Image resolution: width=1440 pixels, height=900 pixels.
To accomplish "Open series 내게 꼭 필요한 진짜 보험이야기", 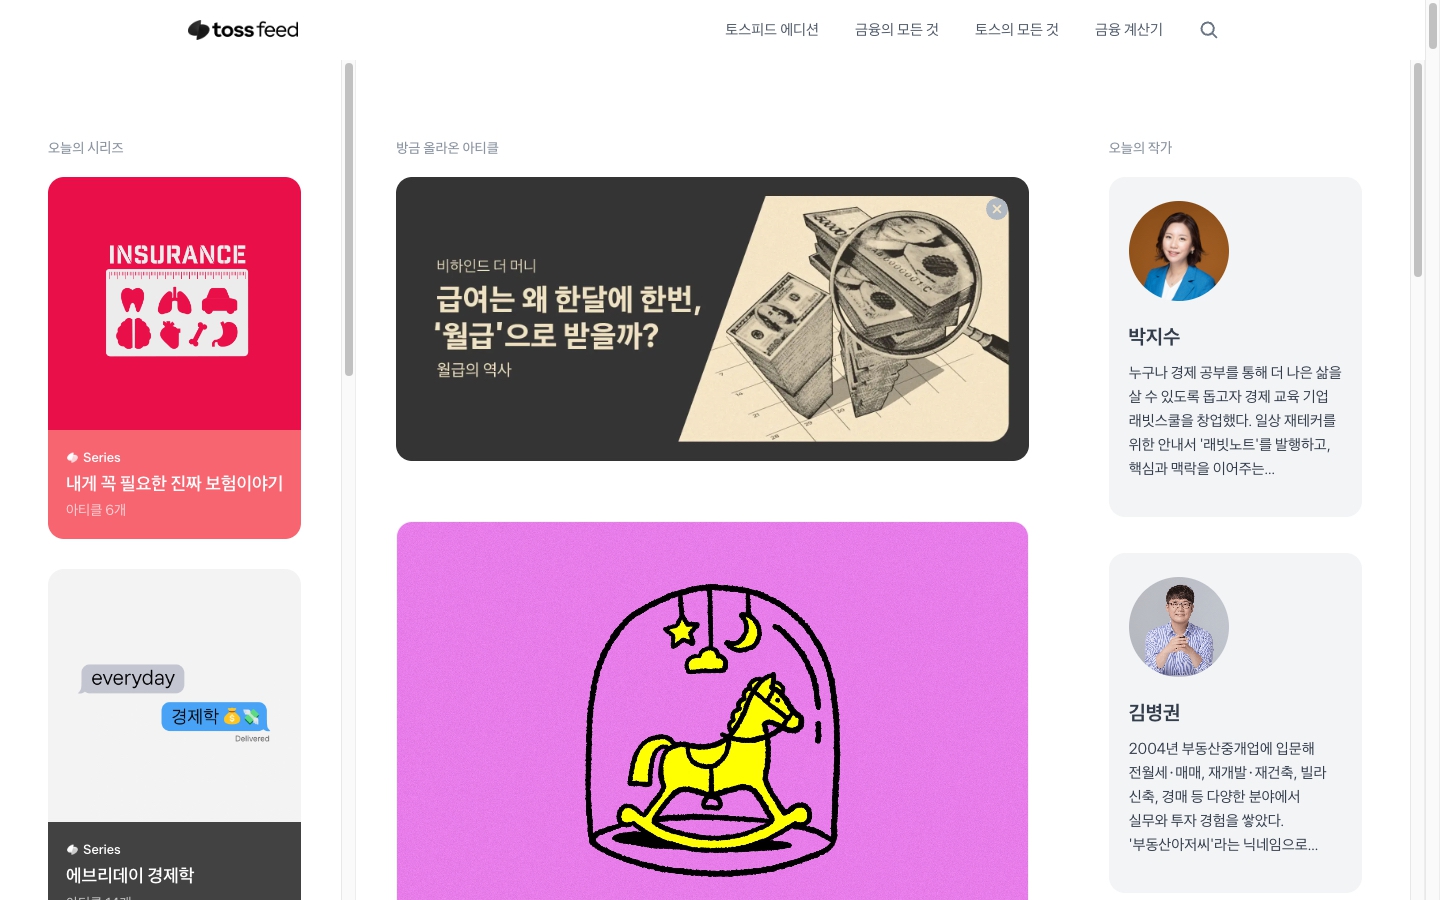I will pyautogui.click(x=174, y=484).
